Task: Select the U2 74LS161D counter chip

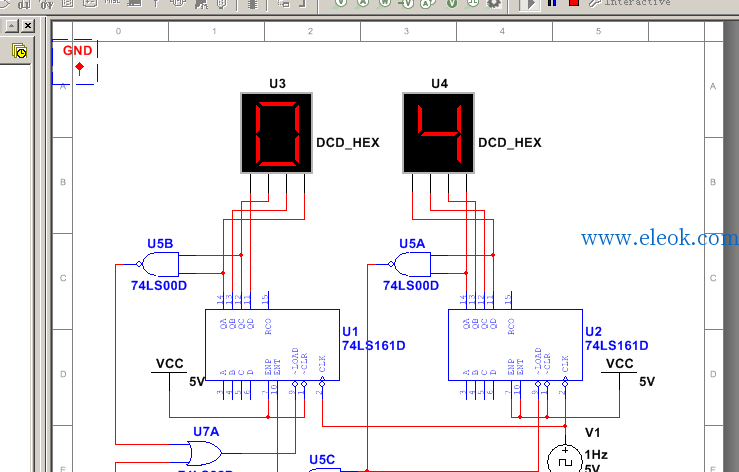Action: (515, 345)
